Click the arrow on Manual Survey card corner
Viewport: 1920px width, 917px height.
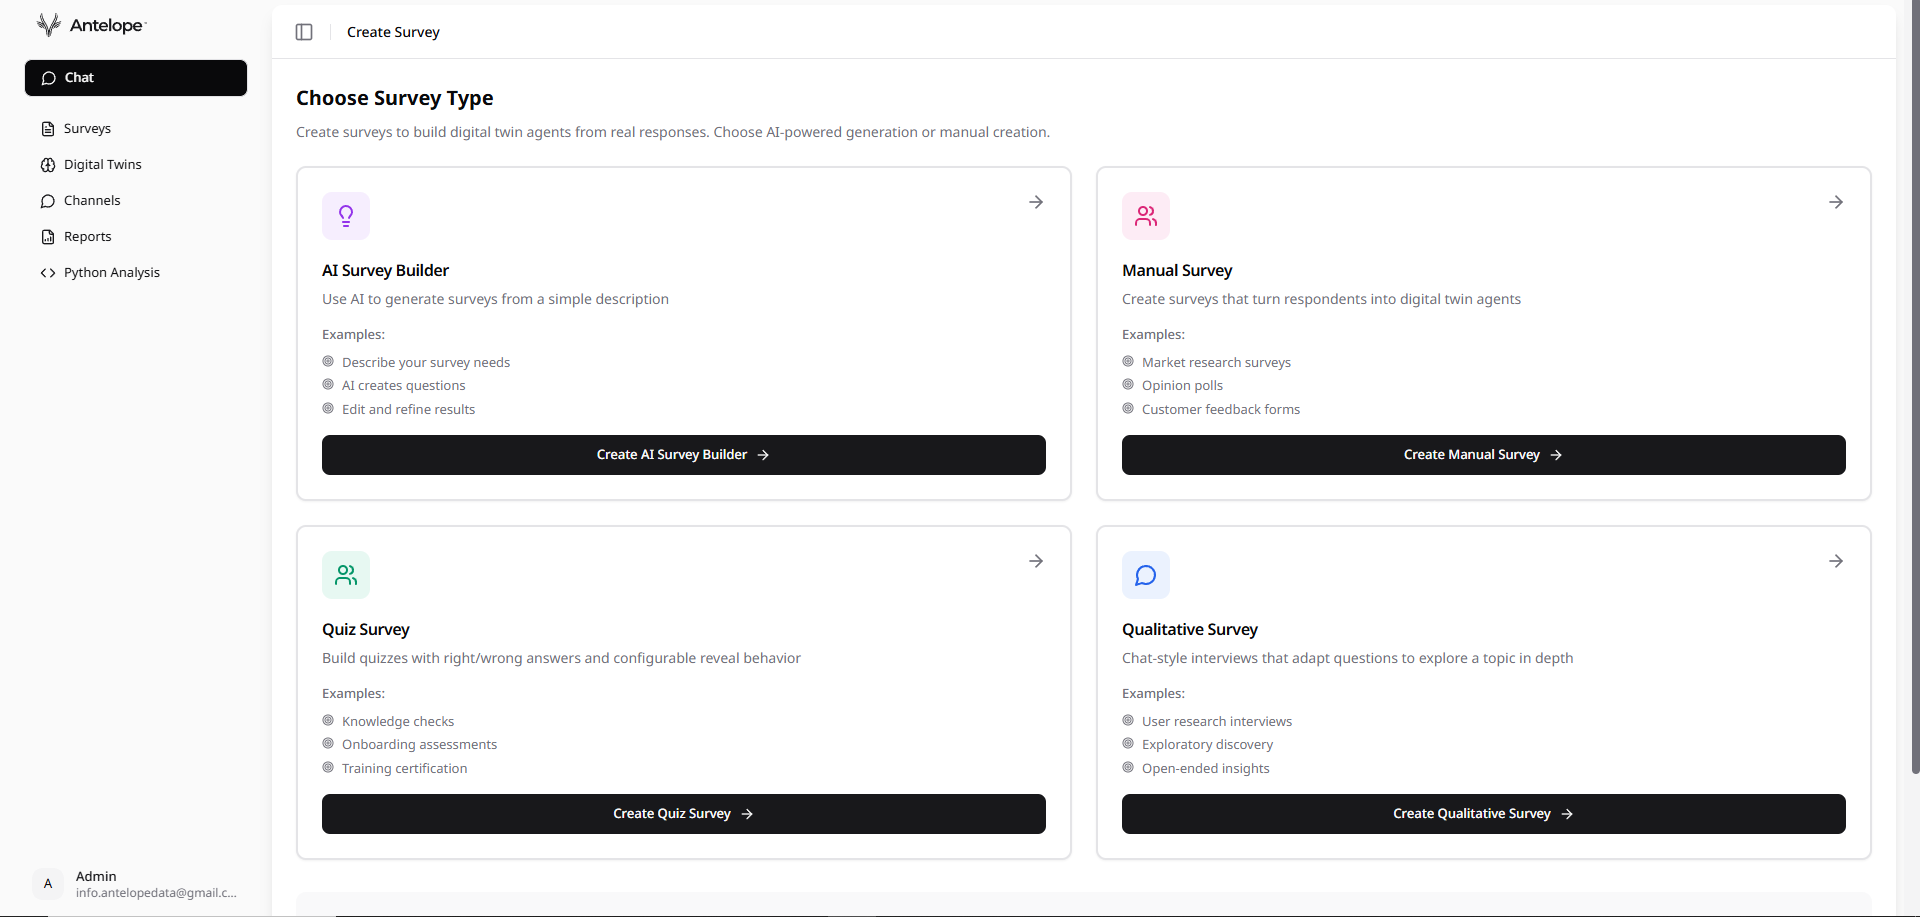point(1836,201)
